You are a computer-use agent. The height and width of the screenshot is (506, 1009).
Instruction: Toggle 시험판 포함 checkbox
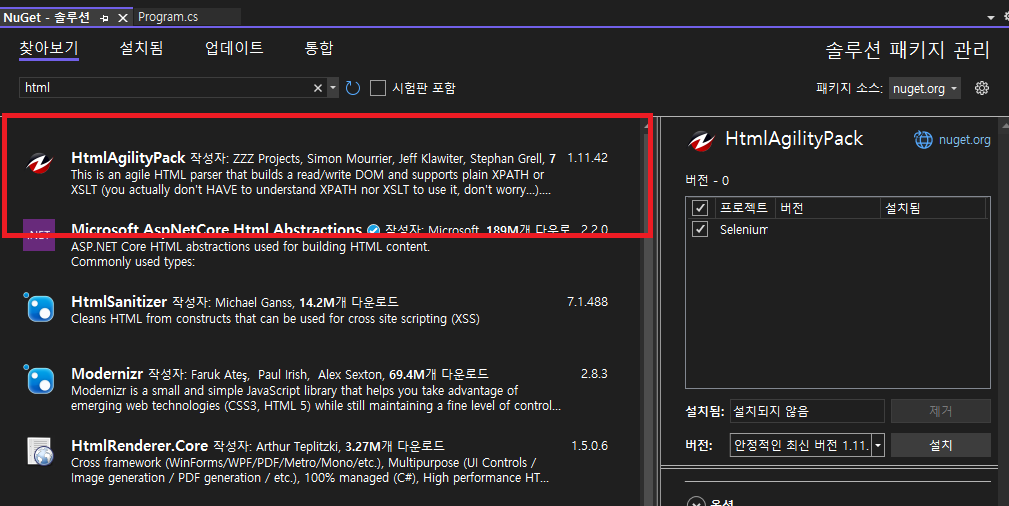pos(378,88)
